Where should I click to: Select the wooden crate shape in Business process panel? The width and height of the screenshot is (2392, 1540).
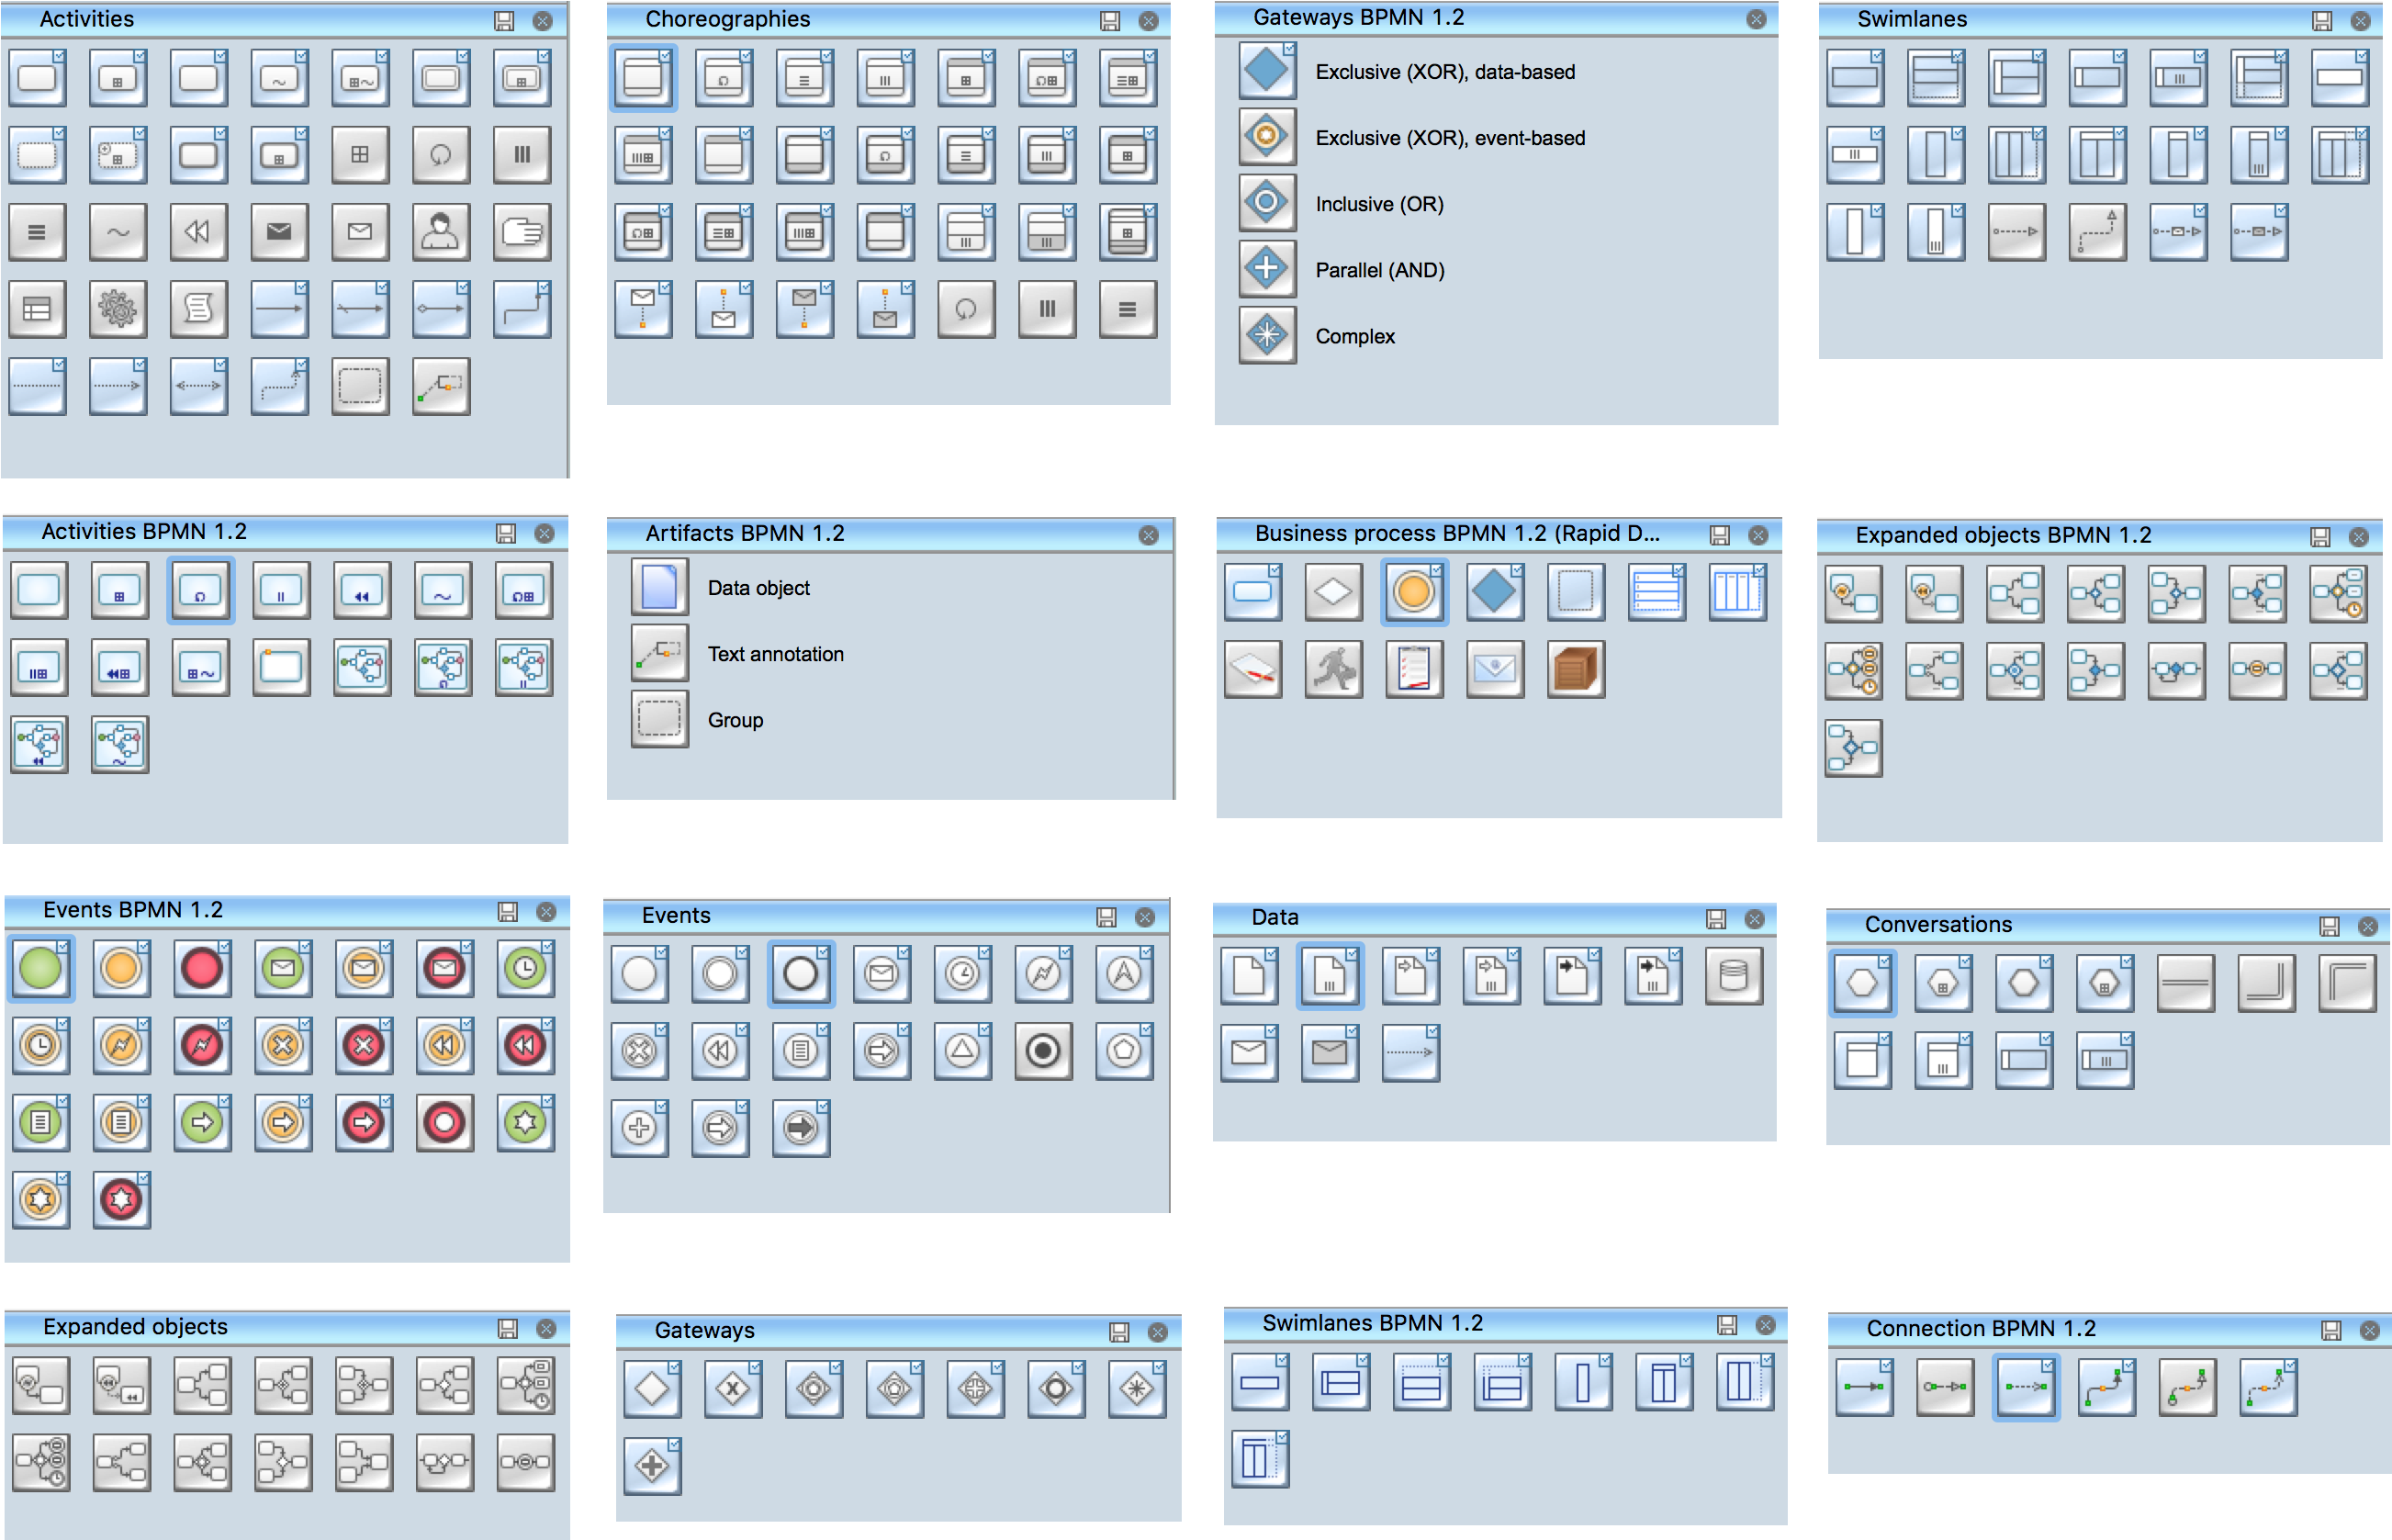click(x=1574, y=670)
